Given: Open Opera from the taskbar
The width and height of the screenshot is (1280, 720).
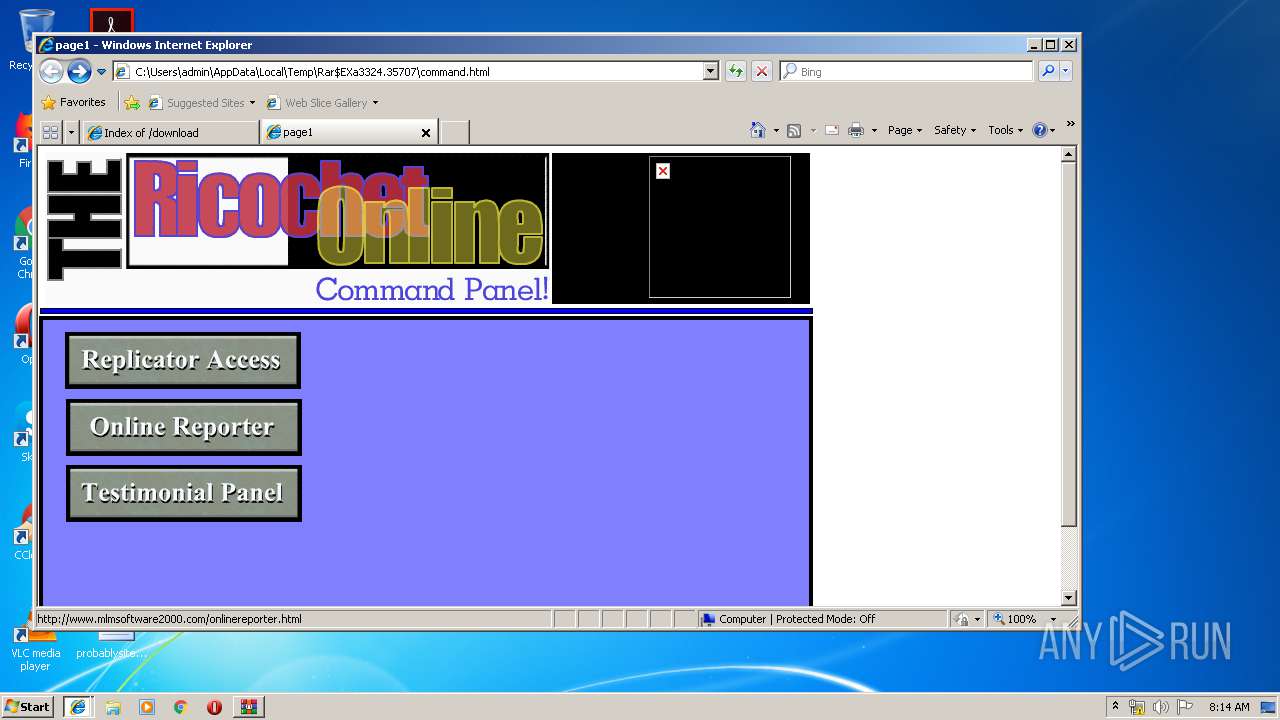Looking at the screenshot, I should point(214,706).
